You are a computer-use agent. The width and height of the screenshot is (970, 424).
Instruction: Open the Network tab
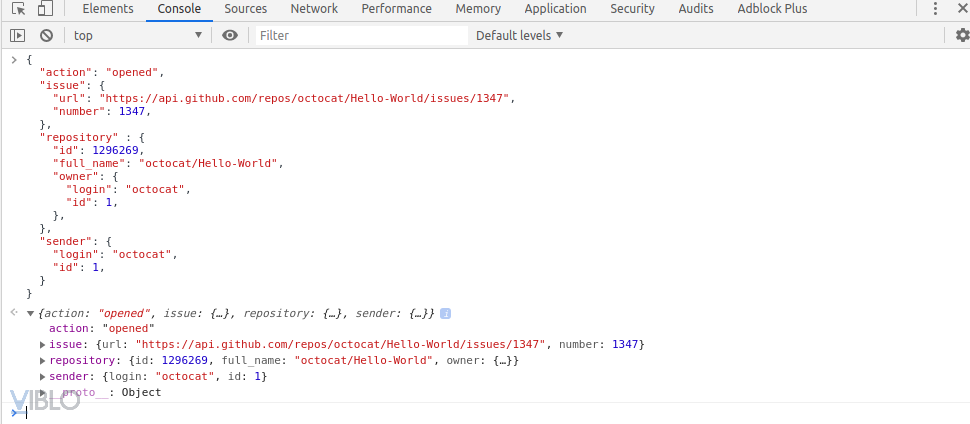[314, 9]
